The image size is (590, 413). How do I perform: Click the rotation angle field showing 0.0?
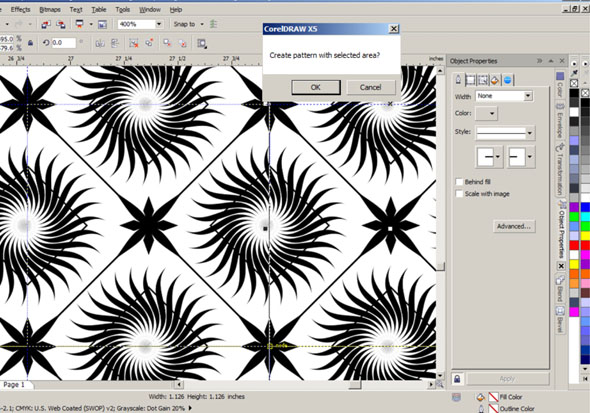pyautogui.click(x=63, y=43)
